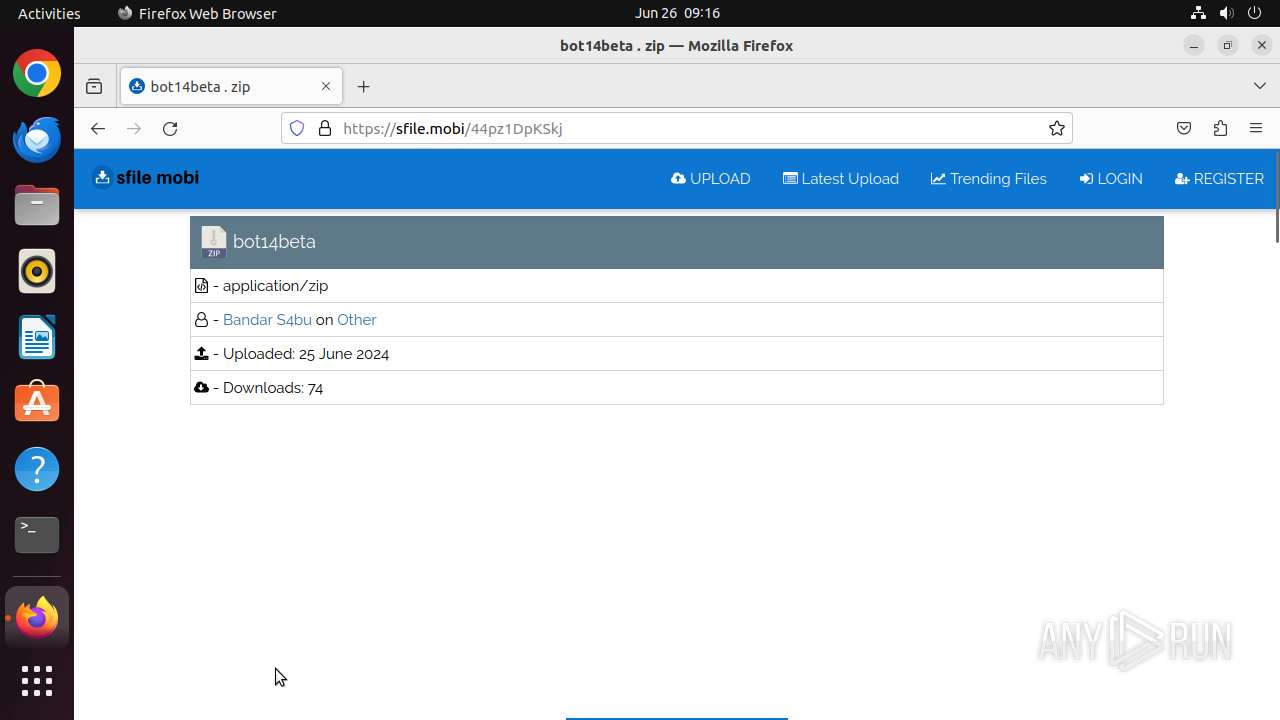Viewport: 1280px width, 720px height.
Task: Open the REGISTER page
Action: click(1219, 179)
